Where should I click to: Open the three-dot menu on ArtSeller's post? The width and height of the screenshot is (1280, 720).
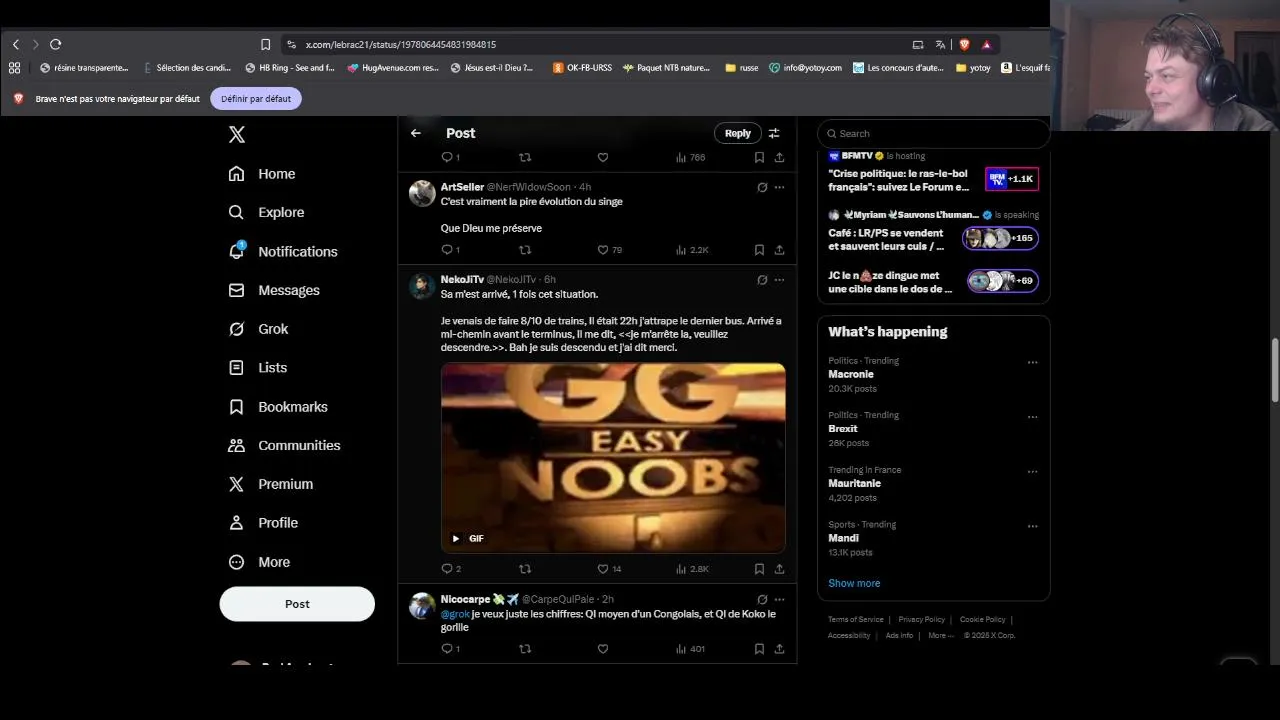pos(779,187)
